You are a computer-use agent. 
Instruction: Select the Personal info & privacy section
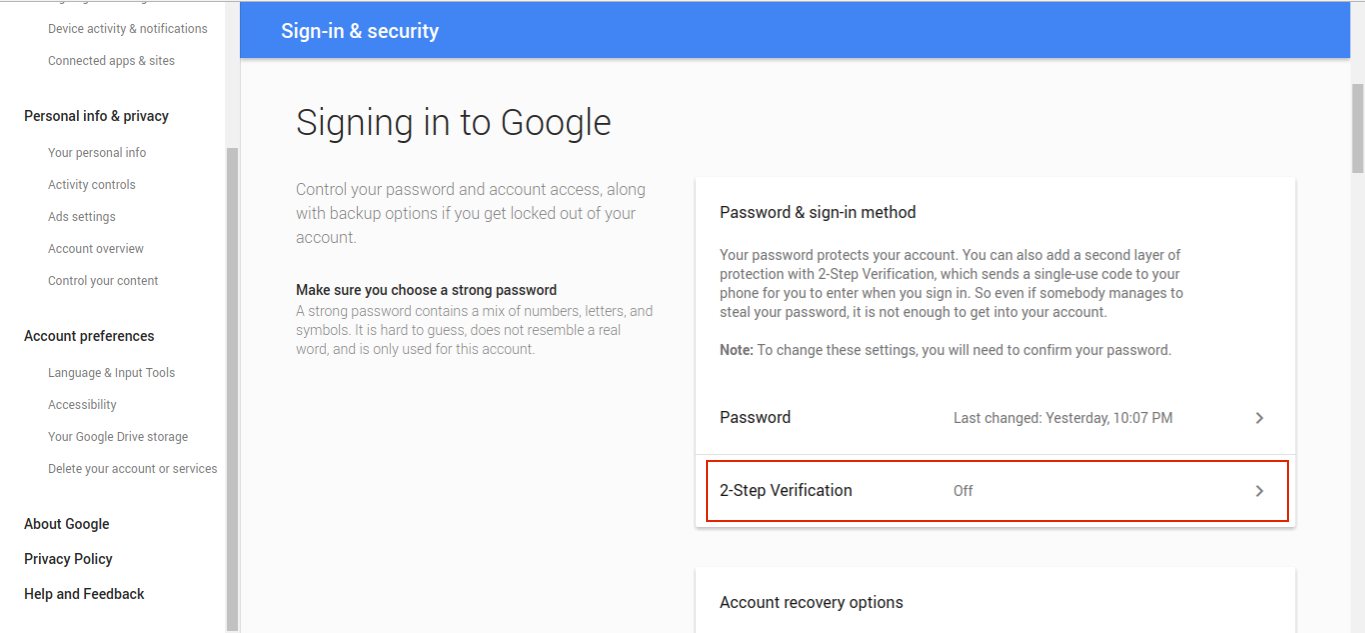[96, 116]
